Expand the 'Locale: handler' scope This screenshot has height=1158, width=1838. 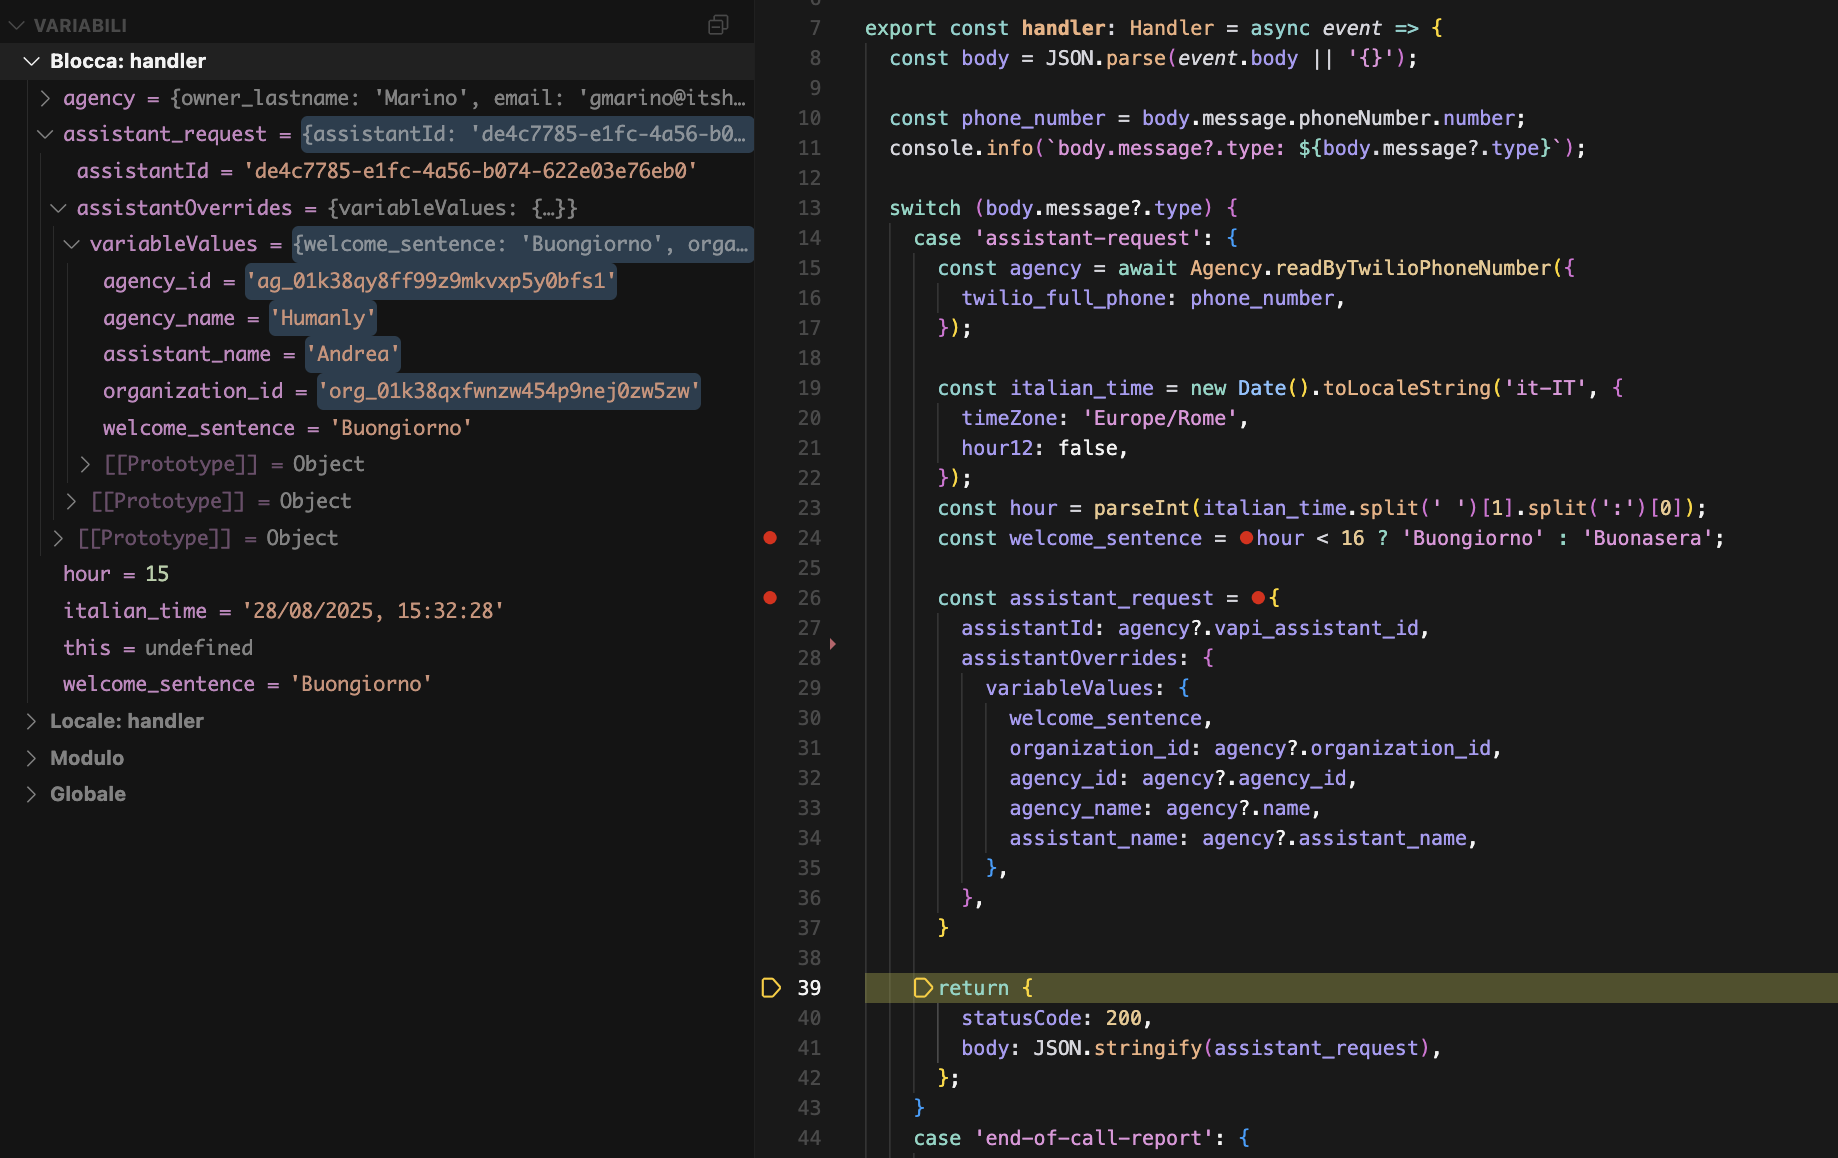click(32, 721)
